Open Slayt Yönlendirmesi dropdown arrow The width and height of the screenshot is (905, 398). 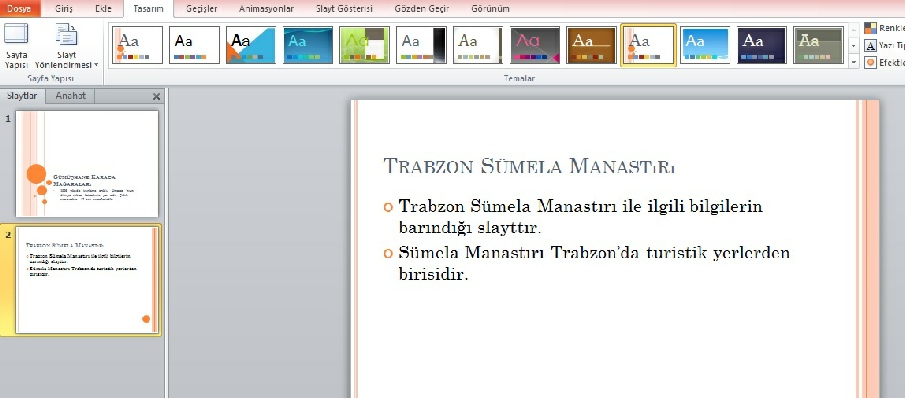(96, 65)
